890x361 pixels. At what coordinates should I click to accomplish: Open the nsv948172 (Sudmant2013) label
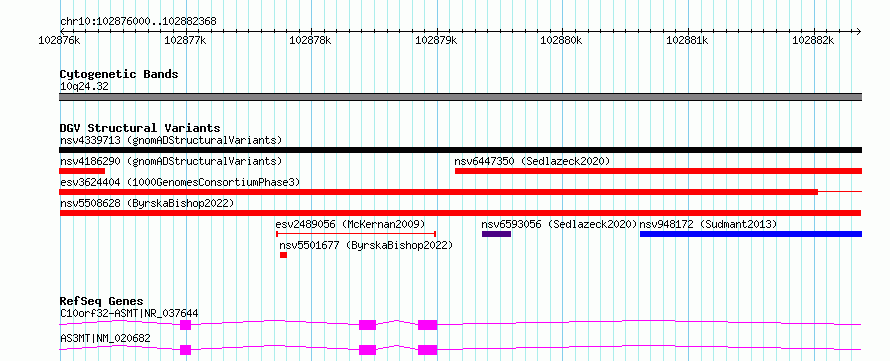pos(708,224)
